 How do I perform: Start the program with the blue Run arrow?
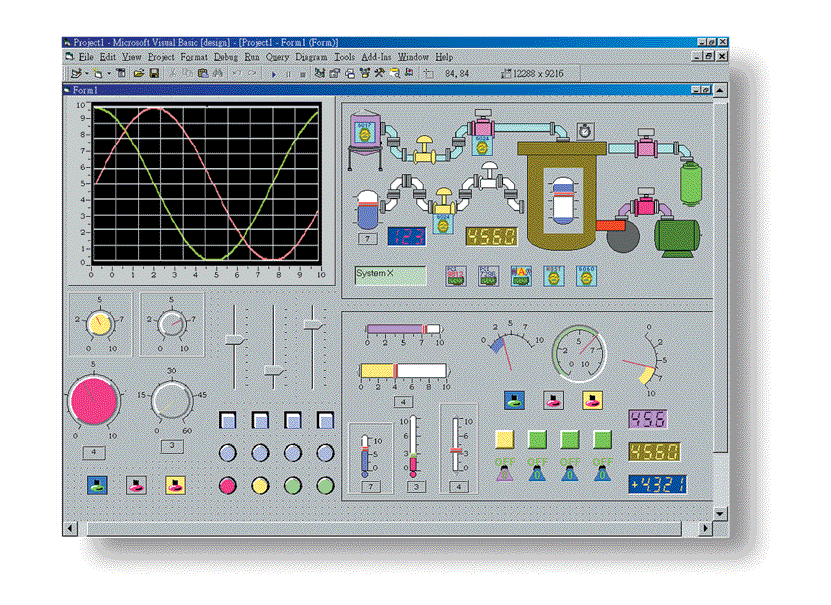coord(273,74)
